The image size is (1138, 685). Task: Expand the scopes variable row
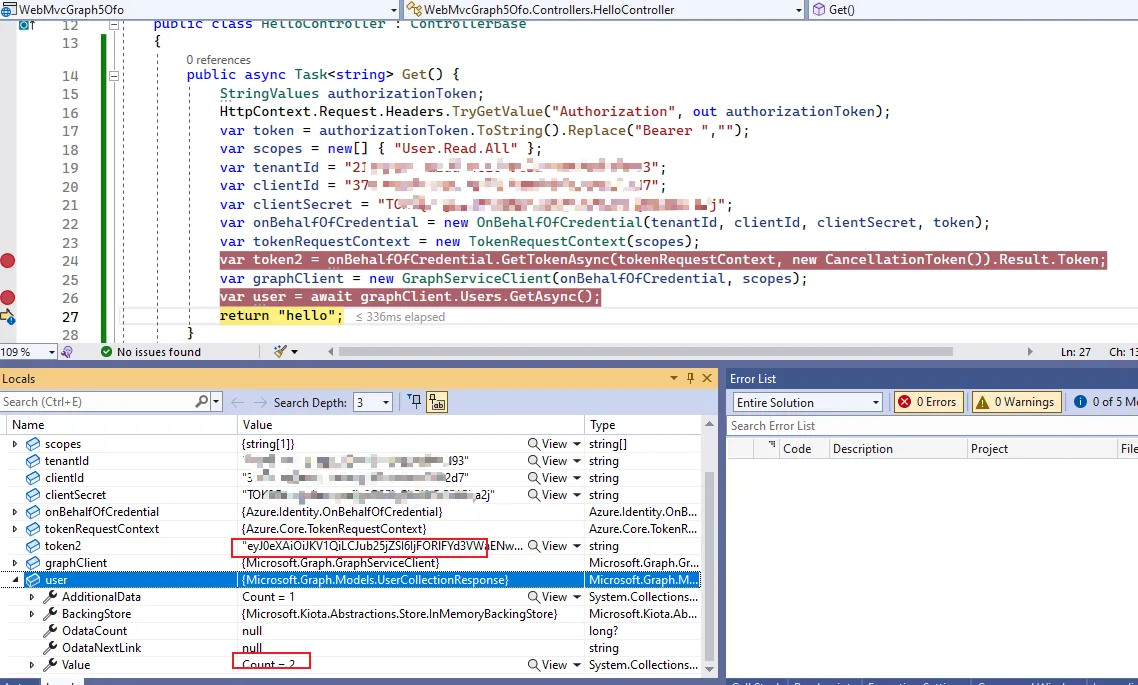point(15,444)
